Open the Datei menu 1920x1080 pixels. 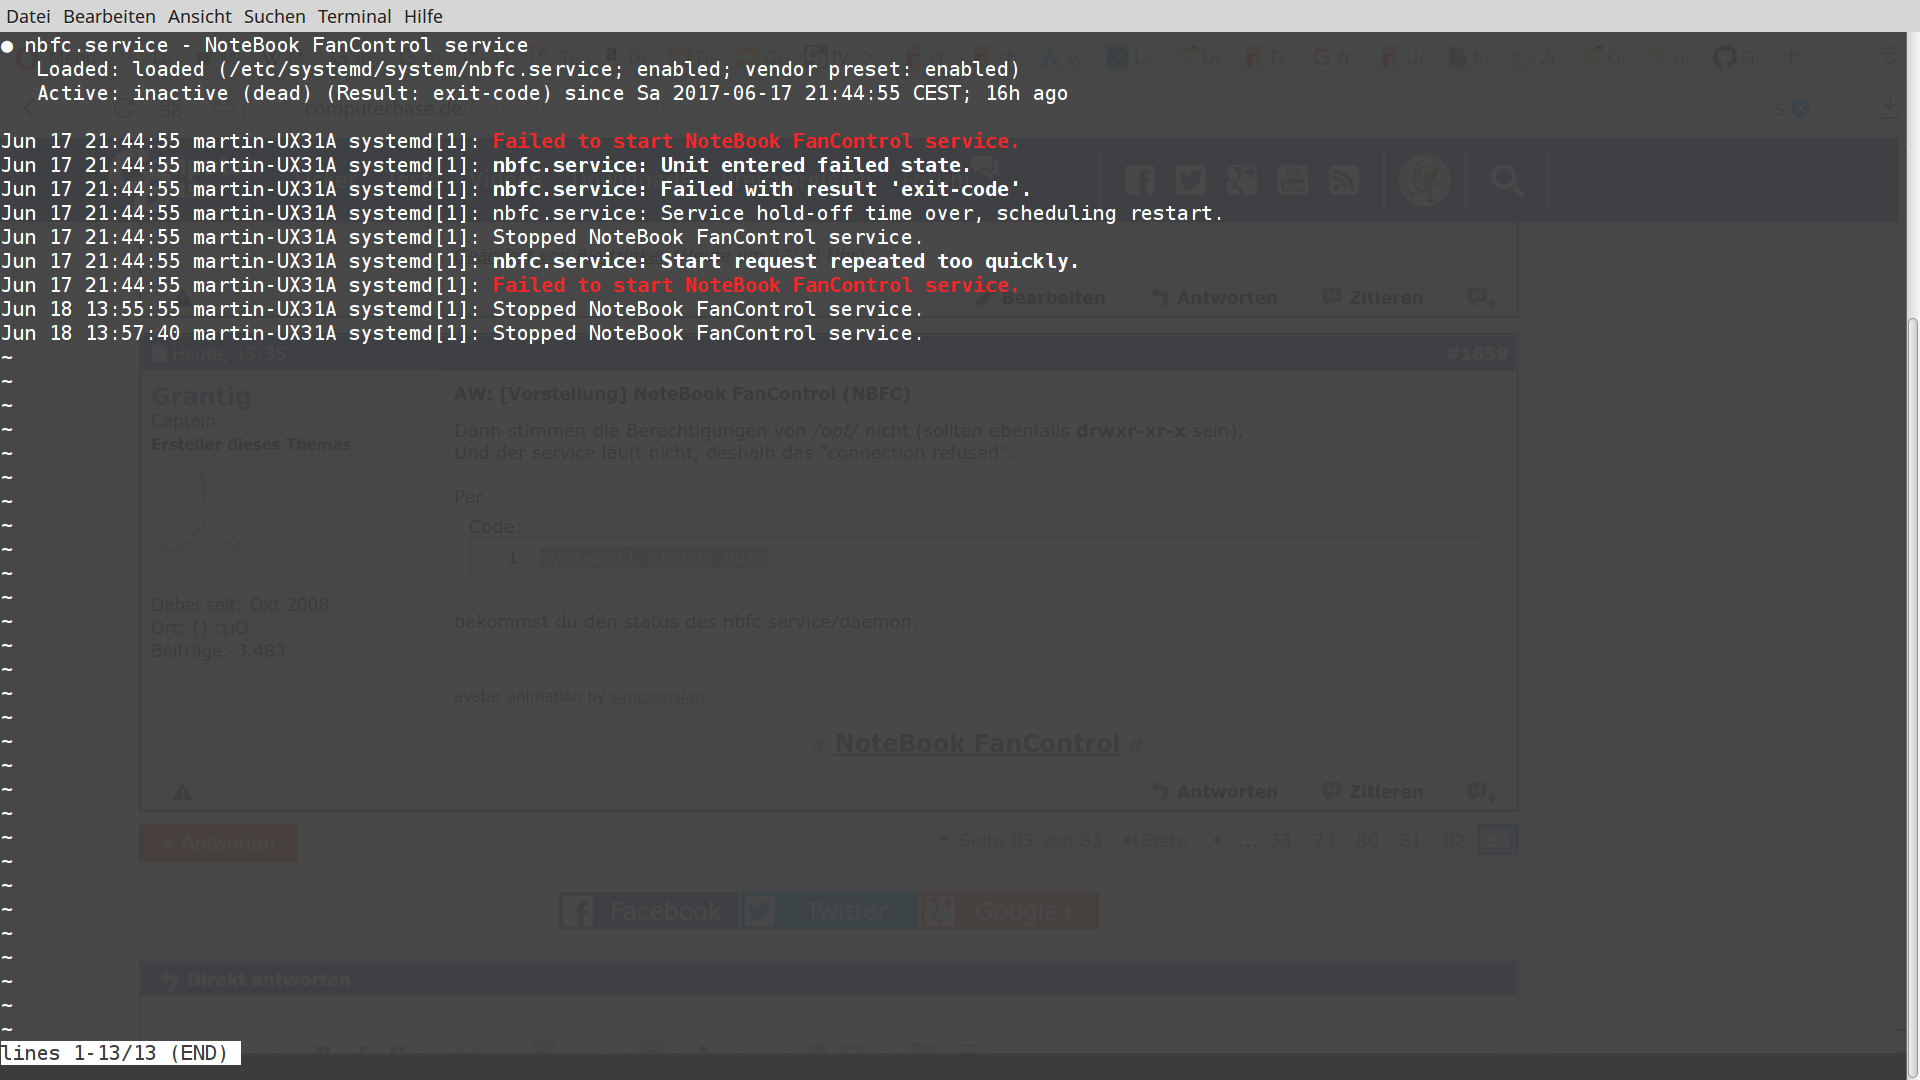pyautogui.click(x=27, y=16)
